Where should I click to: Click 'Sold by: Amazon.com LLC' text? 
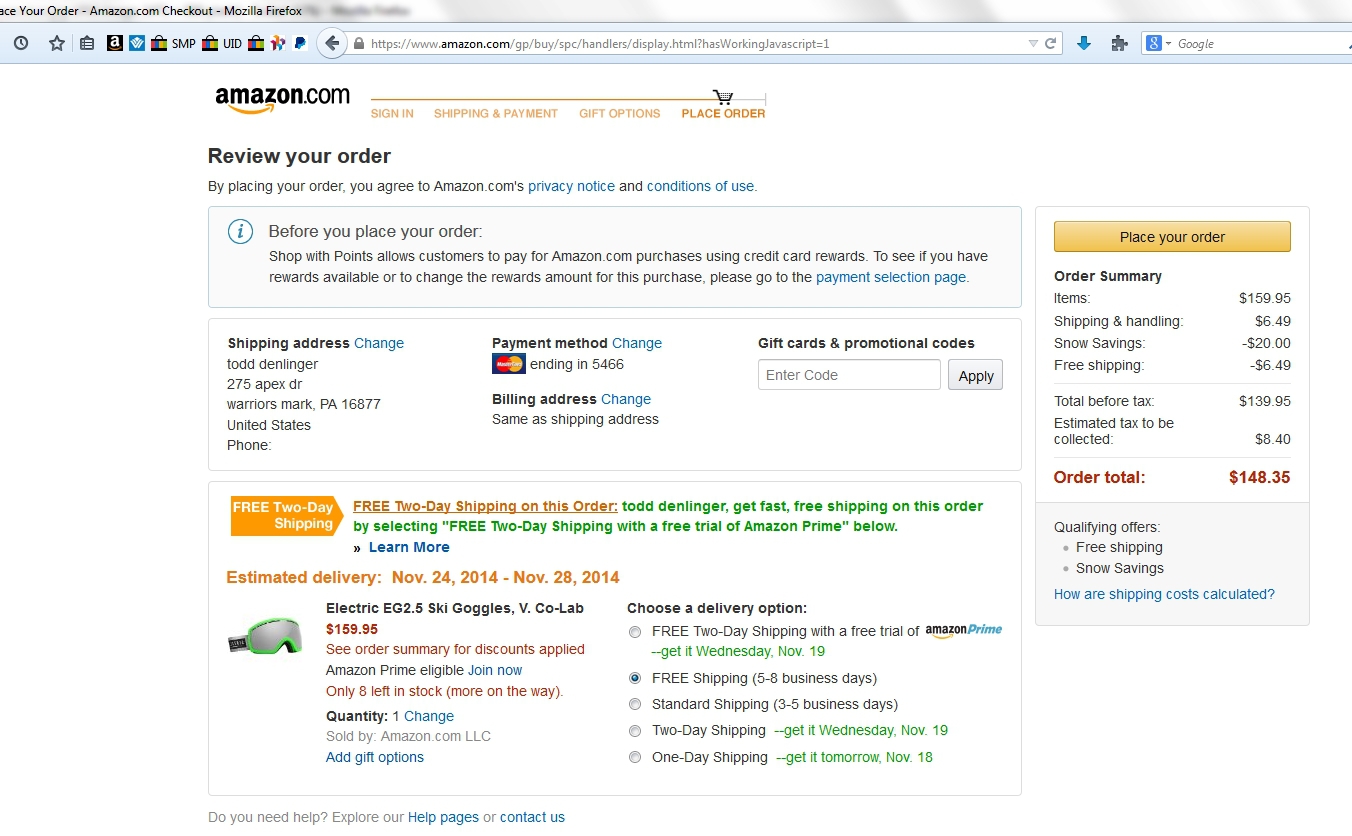point(409,736)
